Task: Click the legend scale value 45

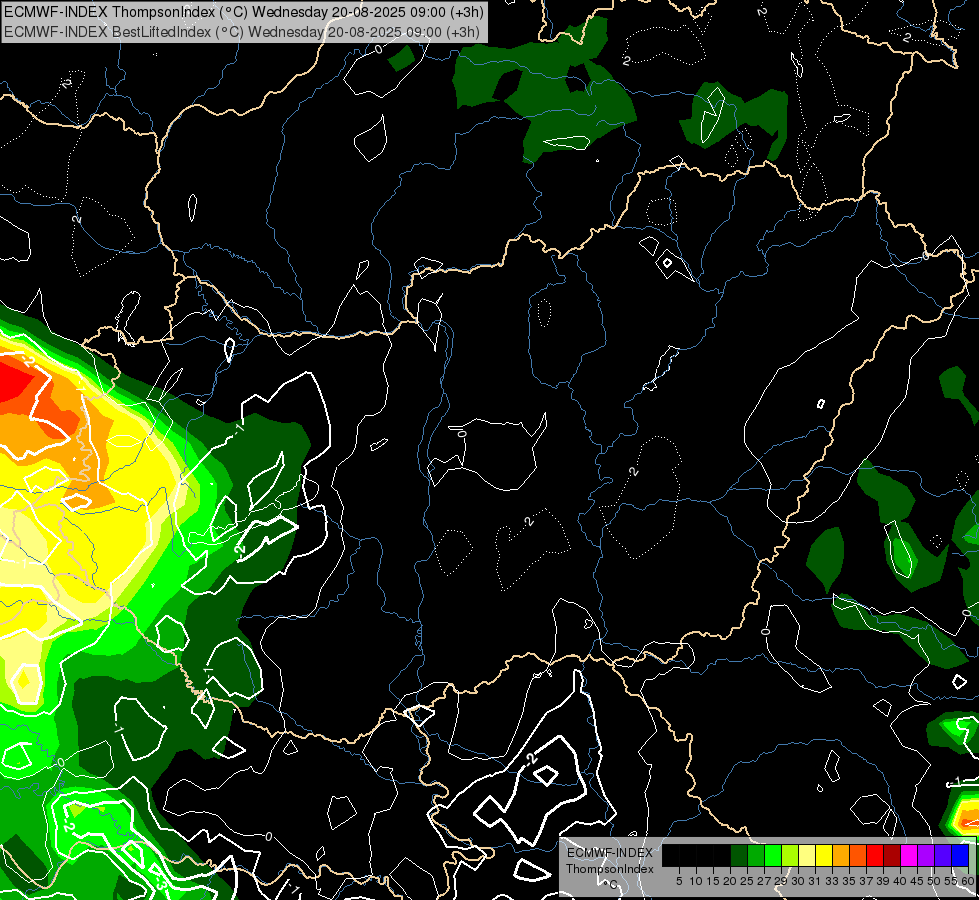Action: pyautogui.click(x=917, y=881)
